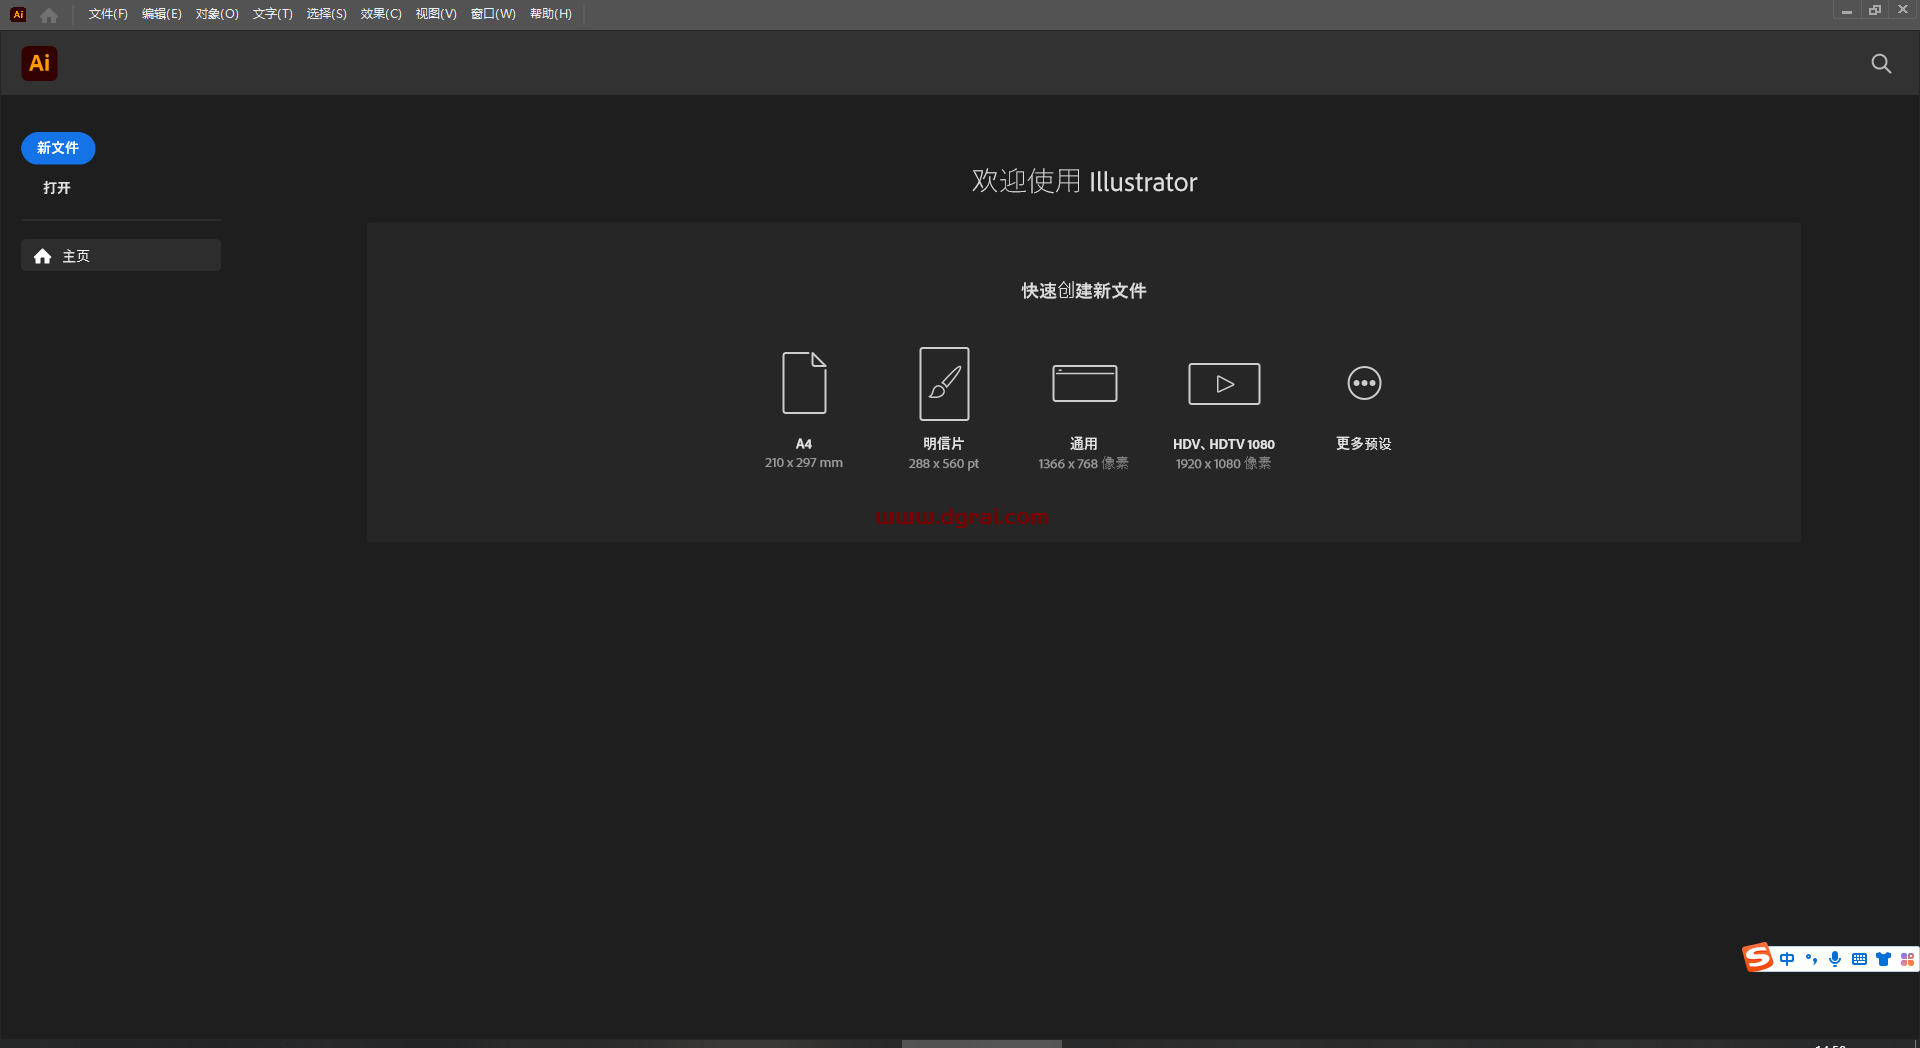Select the HDV、HDTV 1080 preset icon

tap(1223, 383)
